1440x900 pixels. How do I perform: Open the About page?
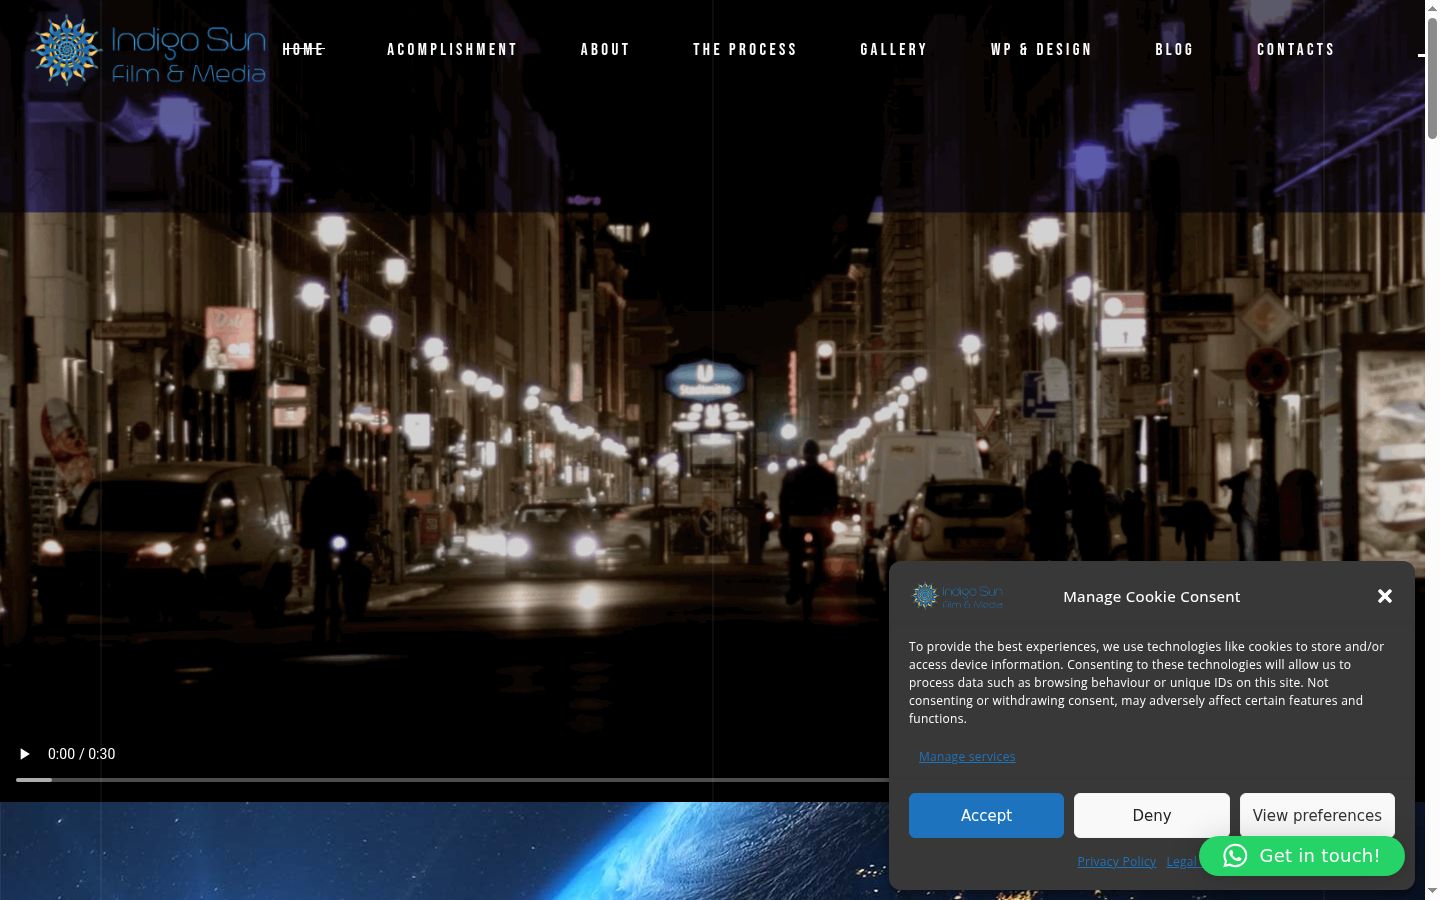tap(605, 49)
